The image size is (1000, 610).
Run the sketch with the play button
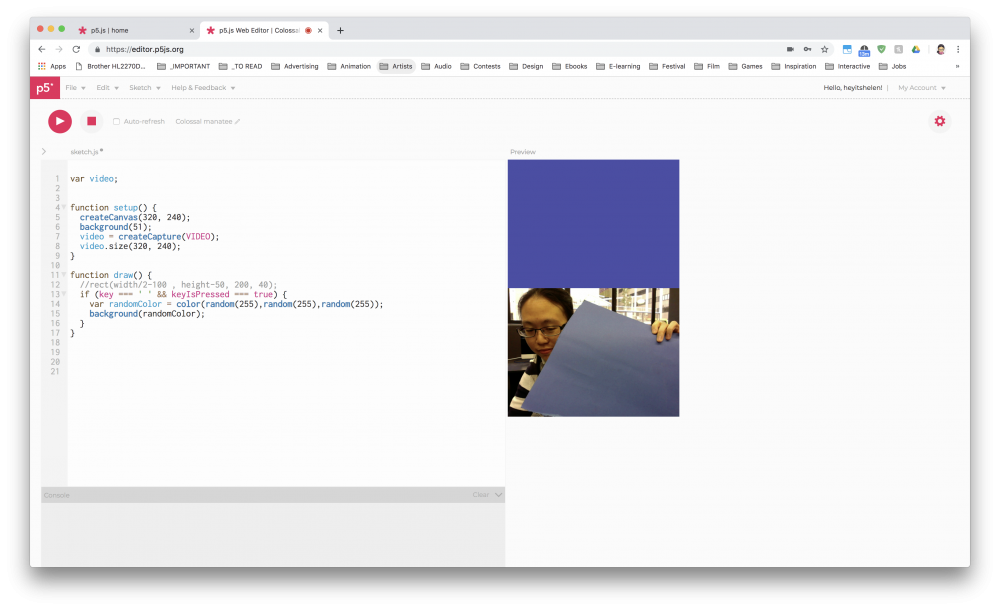pos(60,121)
